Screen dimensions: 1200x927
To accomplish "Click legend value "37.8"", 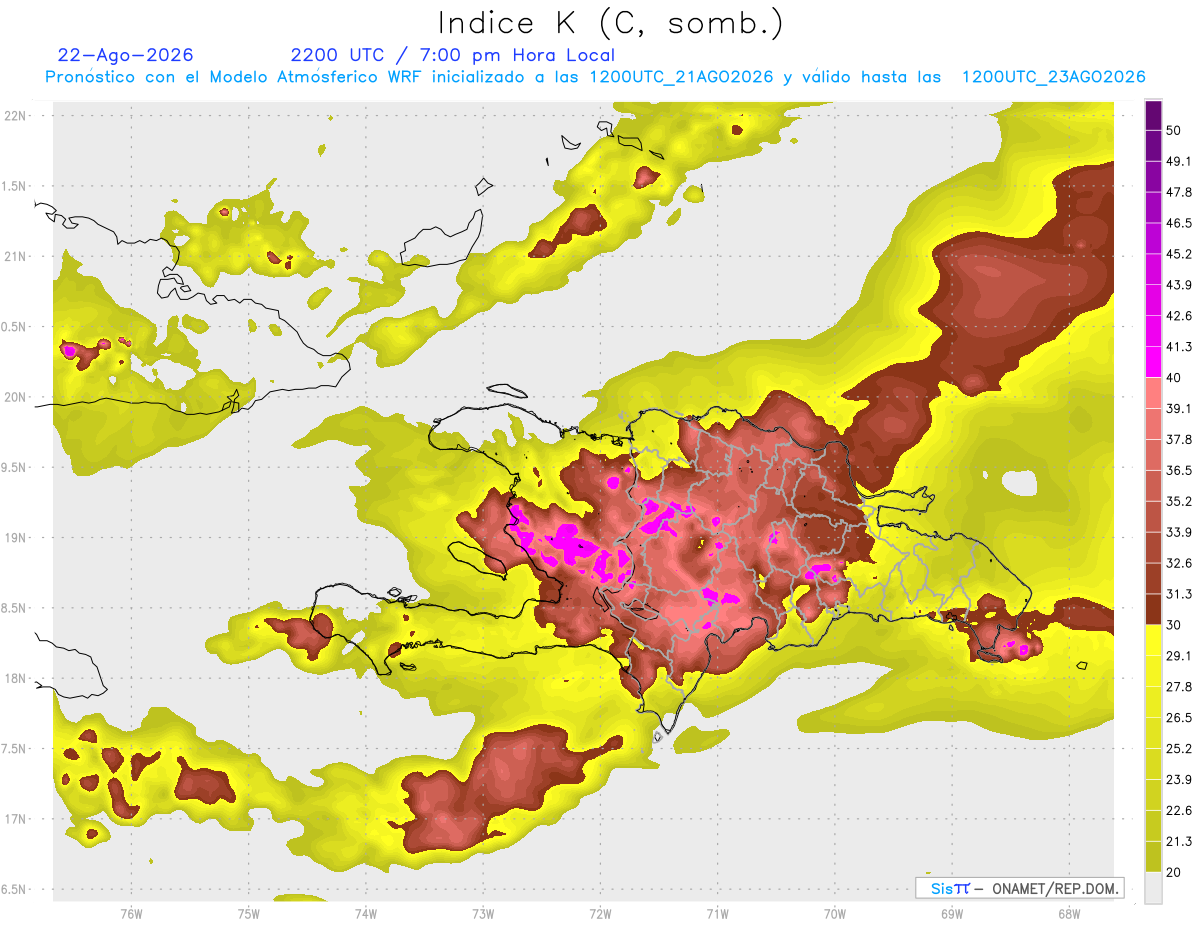I will (x=1178, y=439).
